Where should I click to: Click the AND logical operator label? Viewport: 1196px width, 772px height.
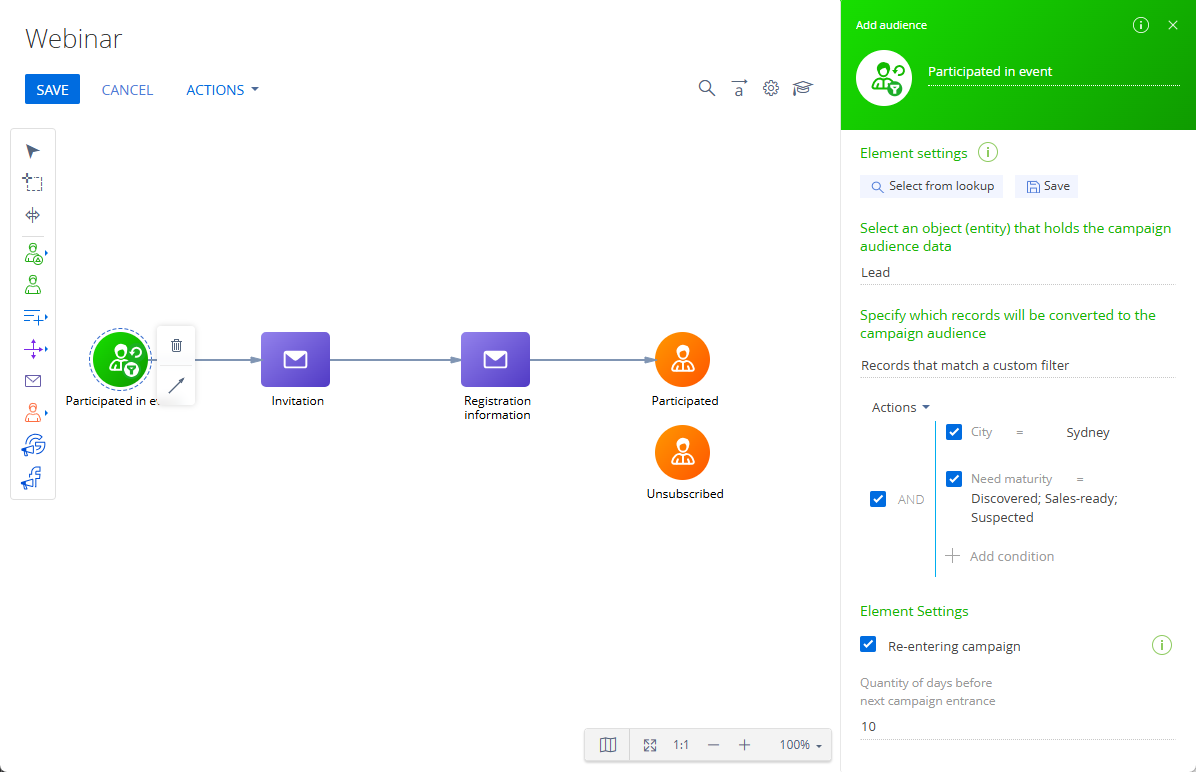click(x=911, y=500)
